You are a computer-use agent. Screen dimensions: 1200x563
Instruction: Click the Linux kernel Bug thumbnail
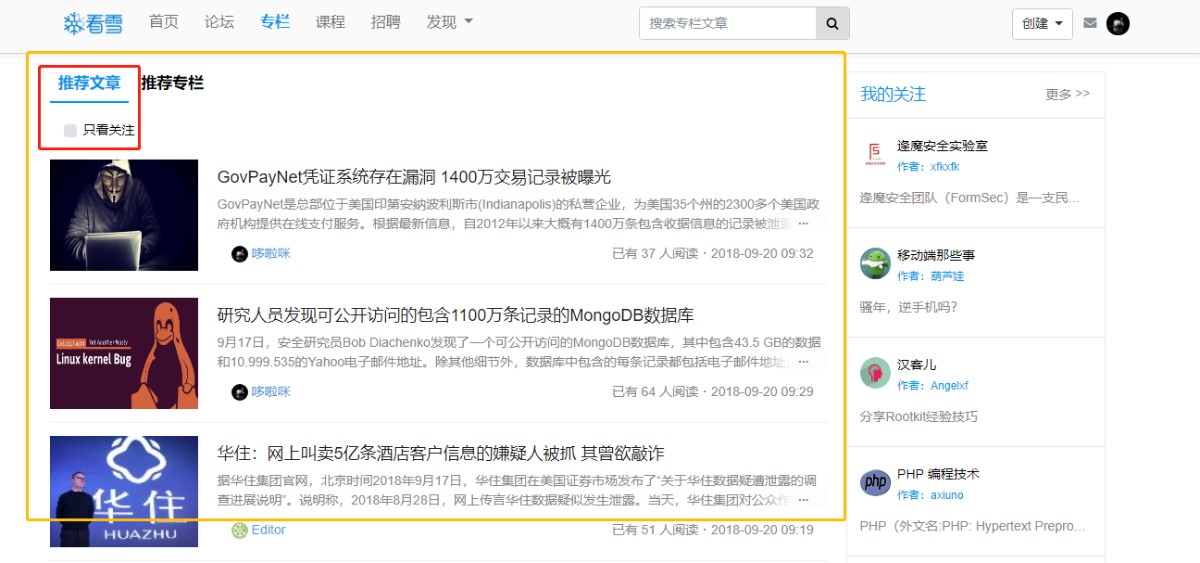point(124,353)
